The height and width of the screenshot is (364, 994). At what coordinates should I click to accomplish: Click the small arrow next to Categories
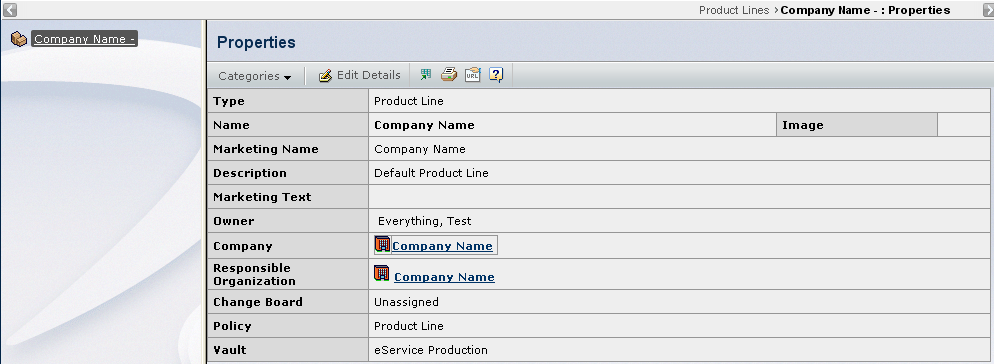287,77
